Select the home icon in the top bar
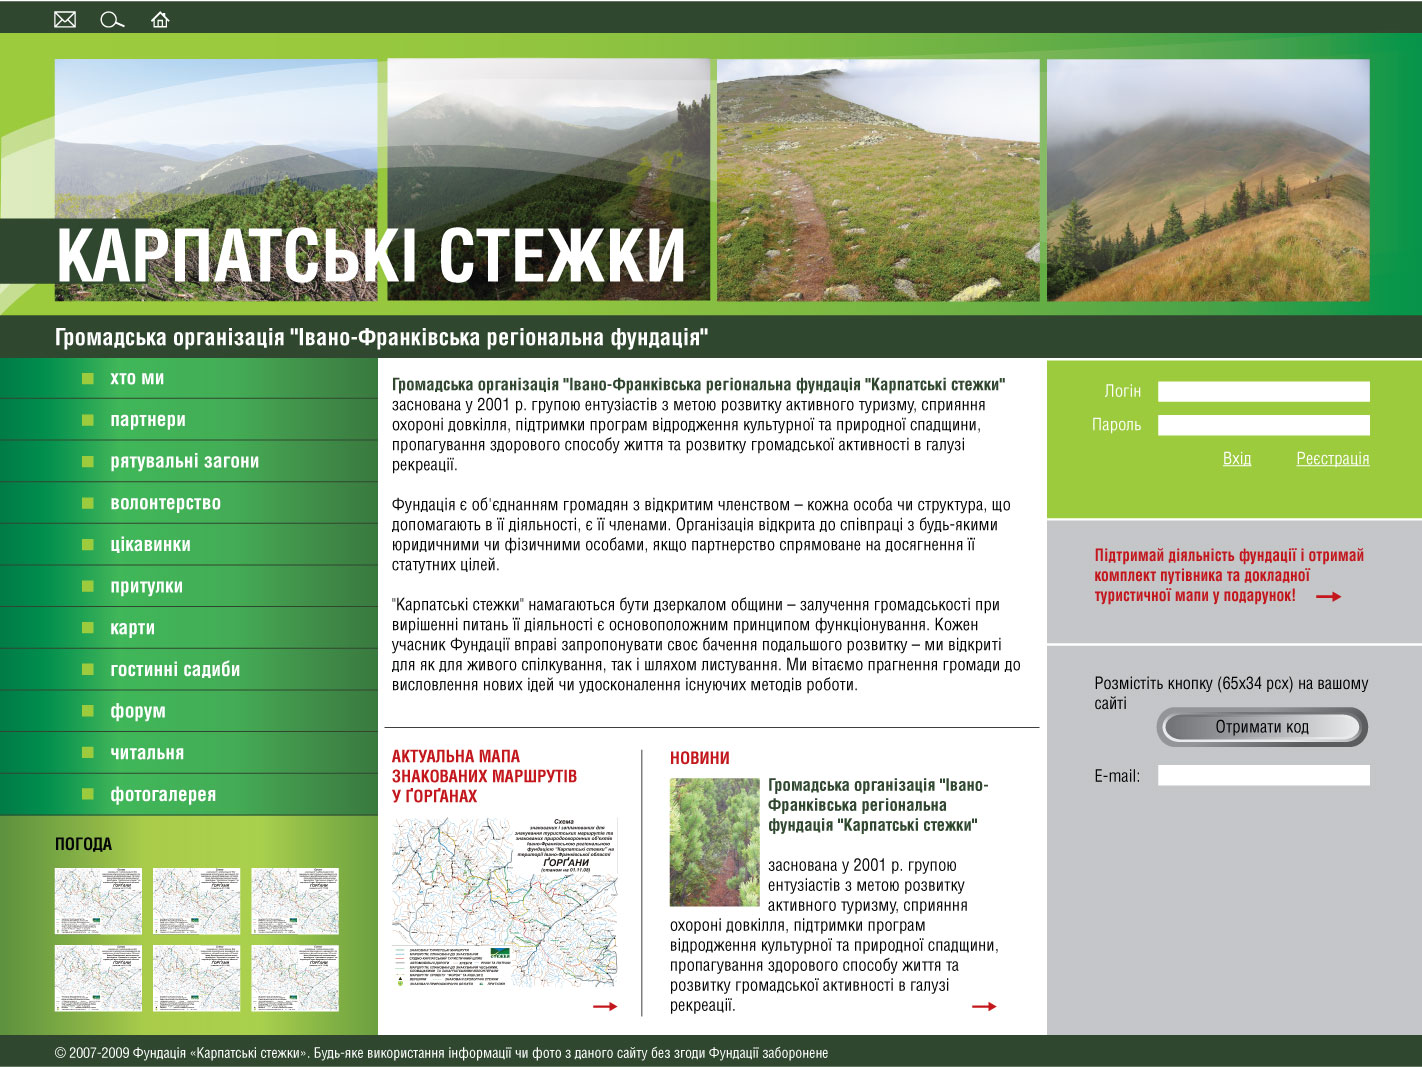Screen dimensions: 1422x1067 [x=160, y=18]
